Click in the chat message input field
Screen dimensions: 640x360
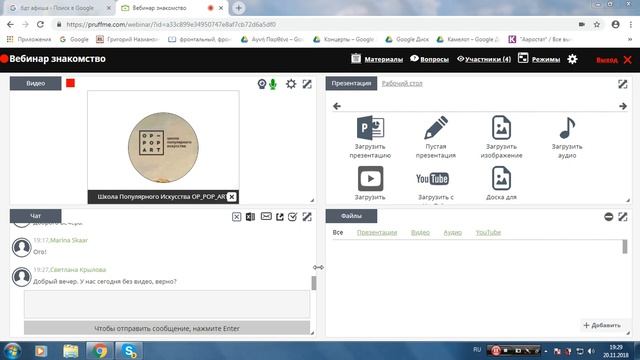tap(167, 304)
